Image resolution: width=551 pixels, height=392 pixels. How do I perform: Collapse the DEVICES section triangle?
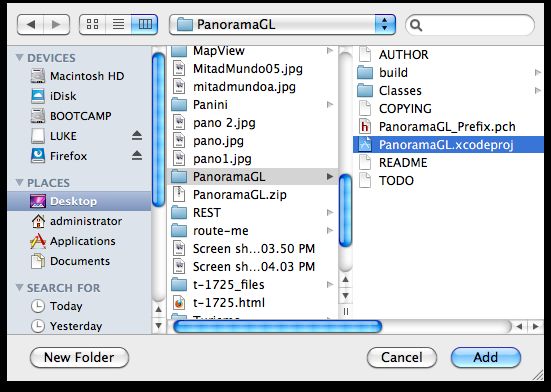20,57
